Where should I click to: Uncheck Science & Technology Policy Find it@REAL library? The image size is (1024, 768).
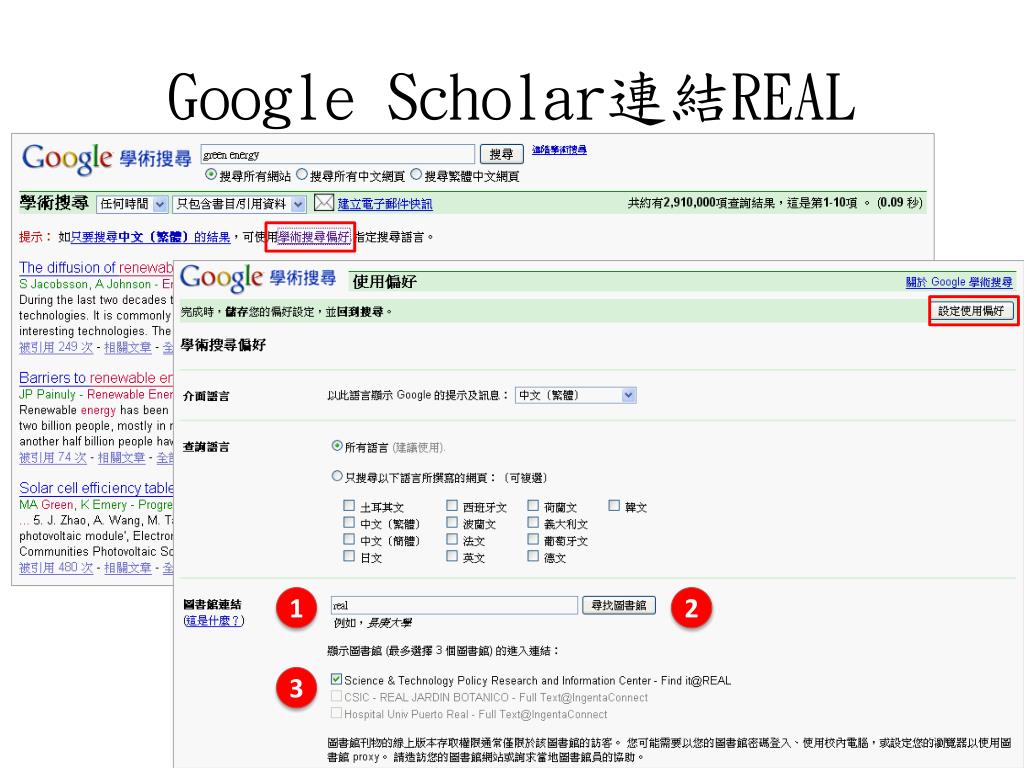(x=336, y=679)
